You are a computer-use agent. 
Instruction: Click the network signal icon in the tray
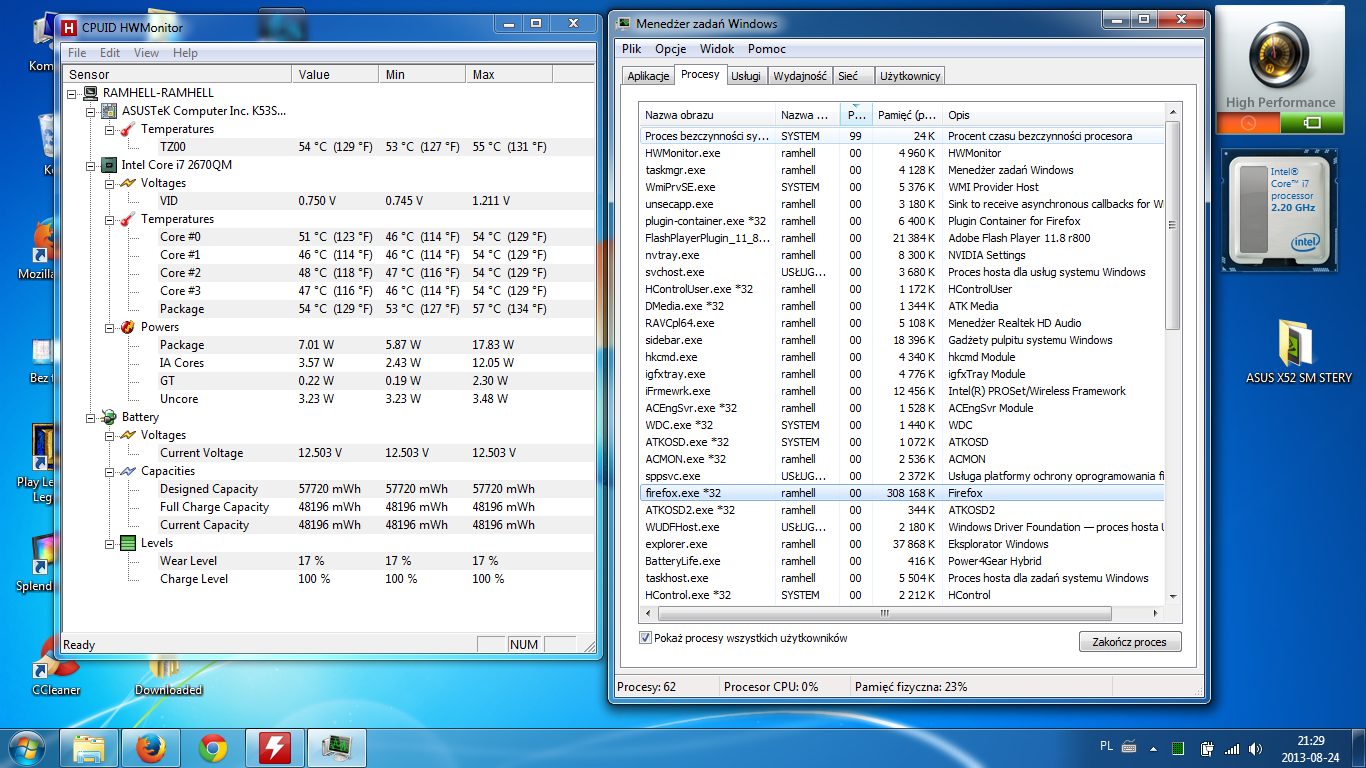1232,748
